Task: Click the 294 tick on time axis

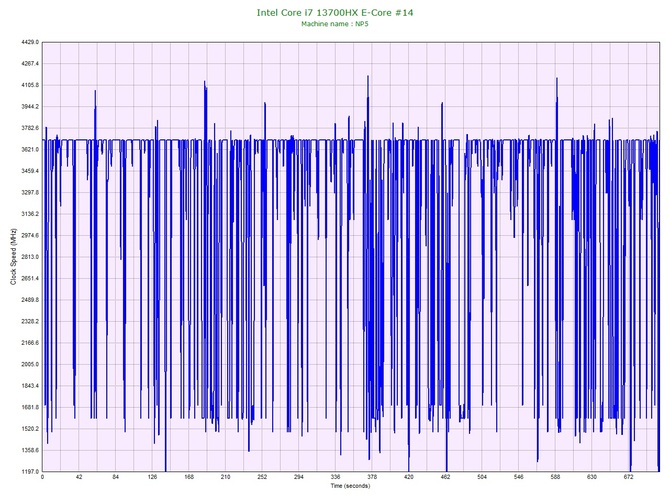Action: (299, 477)
